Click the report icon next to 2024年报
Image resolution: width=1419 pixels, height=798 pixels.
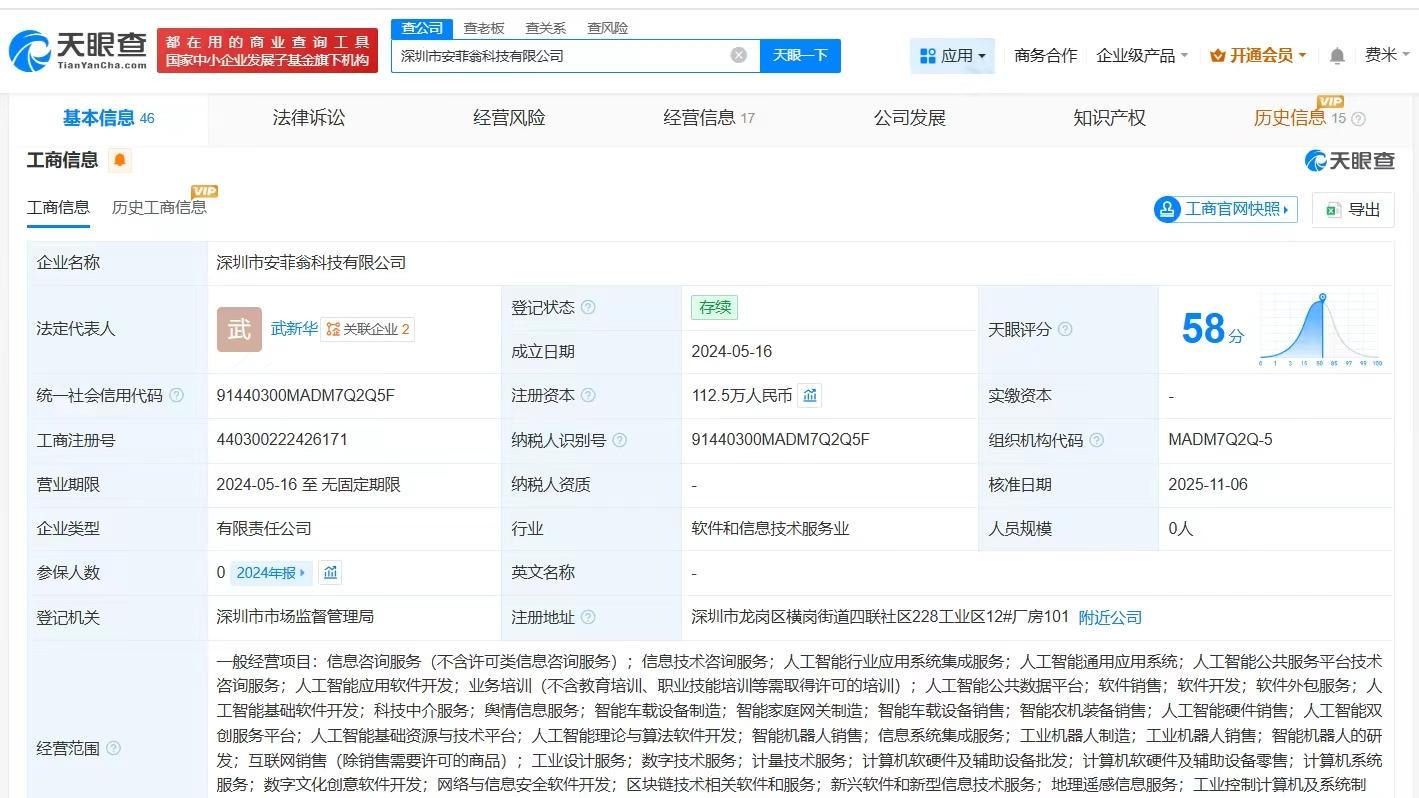click(330, 572)
